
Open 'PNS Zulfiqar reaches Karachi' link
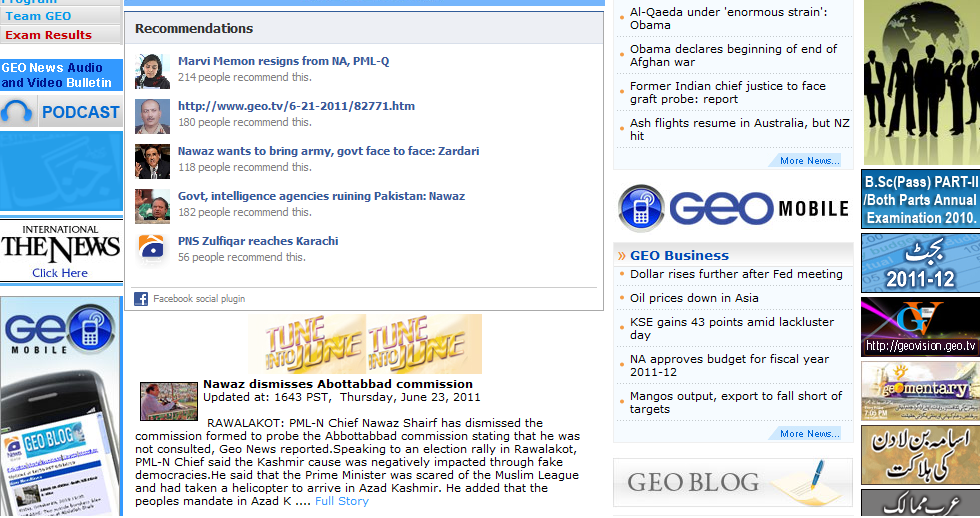(x=258, y=241)
